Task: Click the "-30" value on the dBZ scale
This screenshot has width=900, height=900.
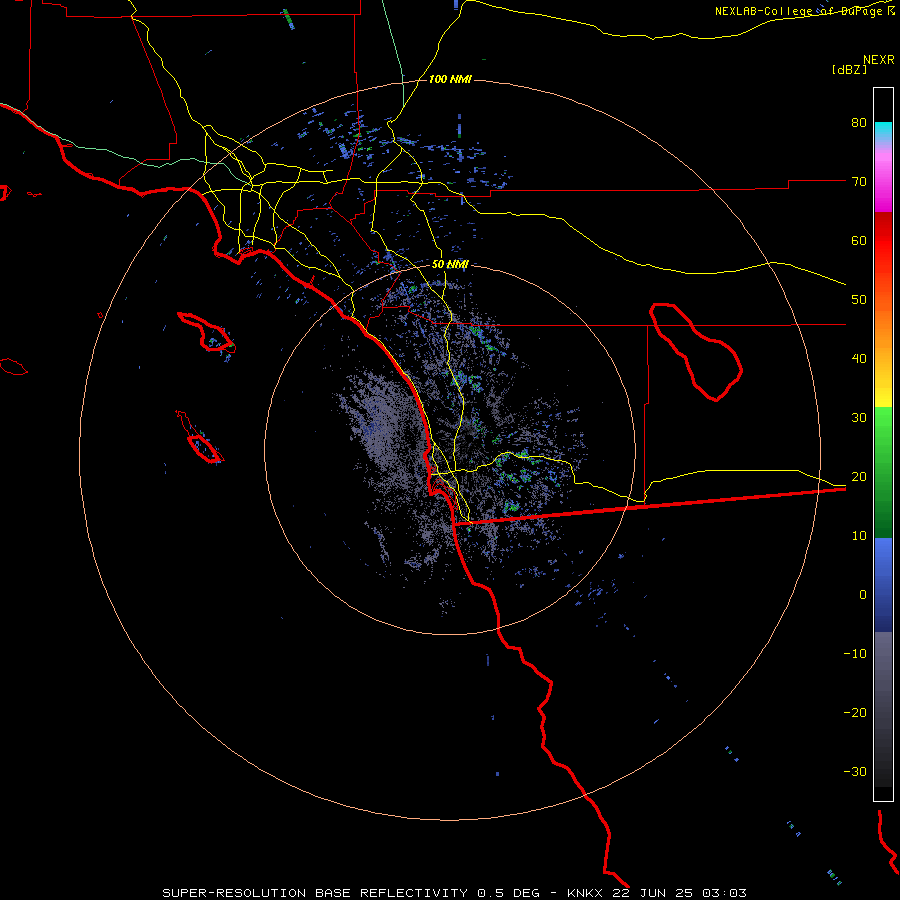Action: coord(855,771)
